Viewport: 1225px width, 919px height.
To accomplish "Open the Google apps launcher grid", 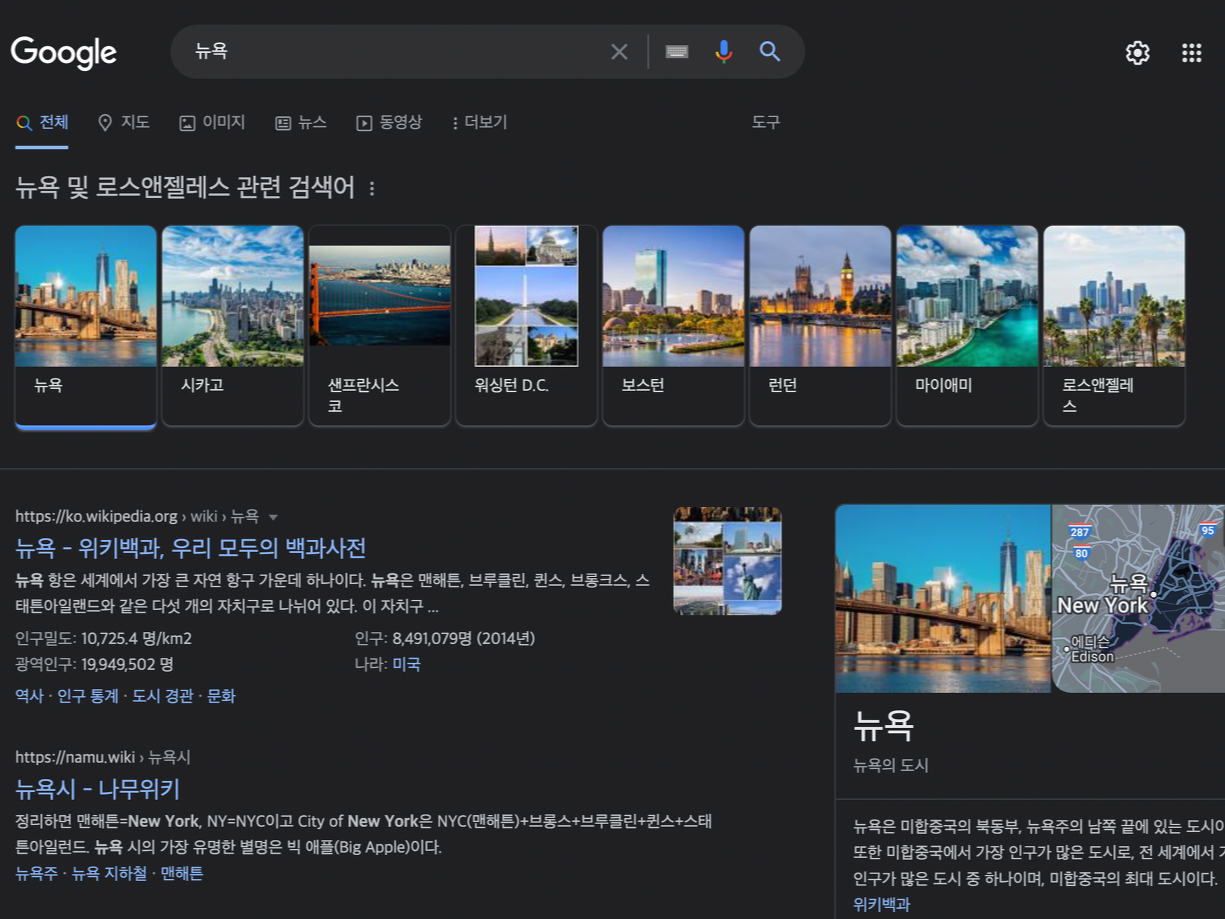I will tap(1191, 52).
